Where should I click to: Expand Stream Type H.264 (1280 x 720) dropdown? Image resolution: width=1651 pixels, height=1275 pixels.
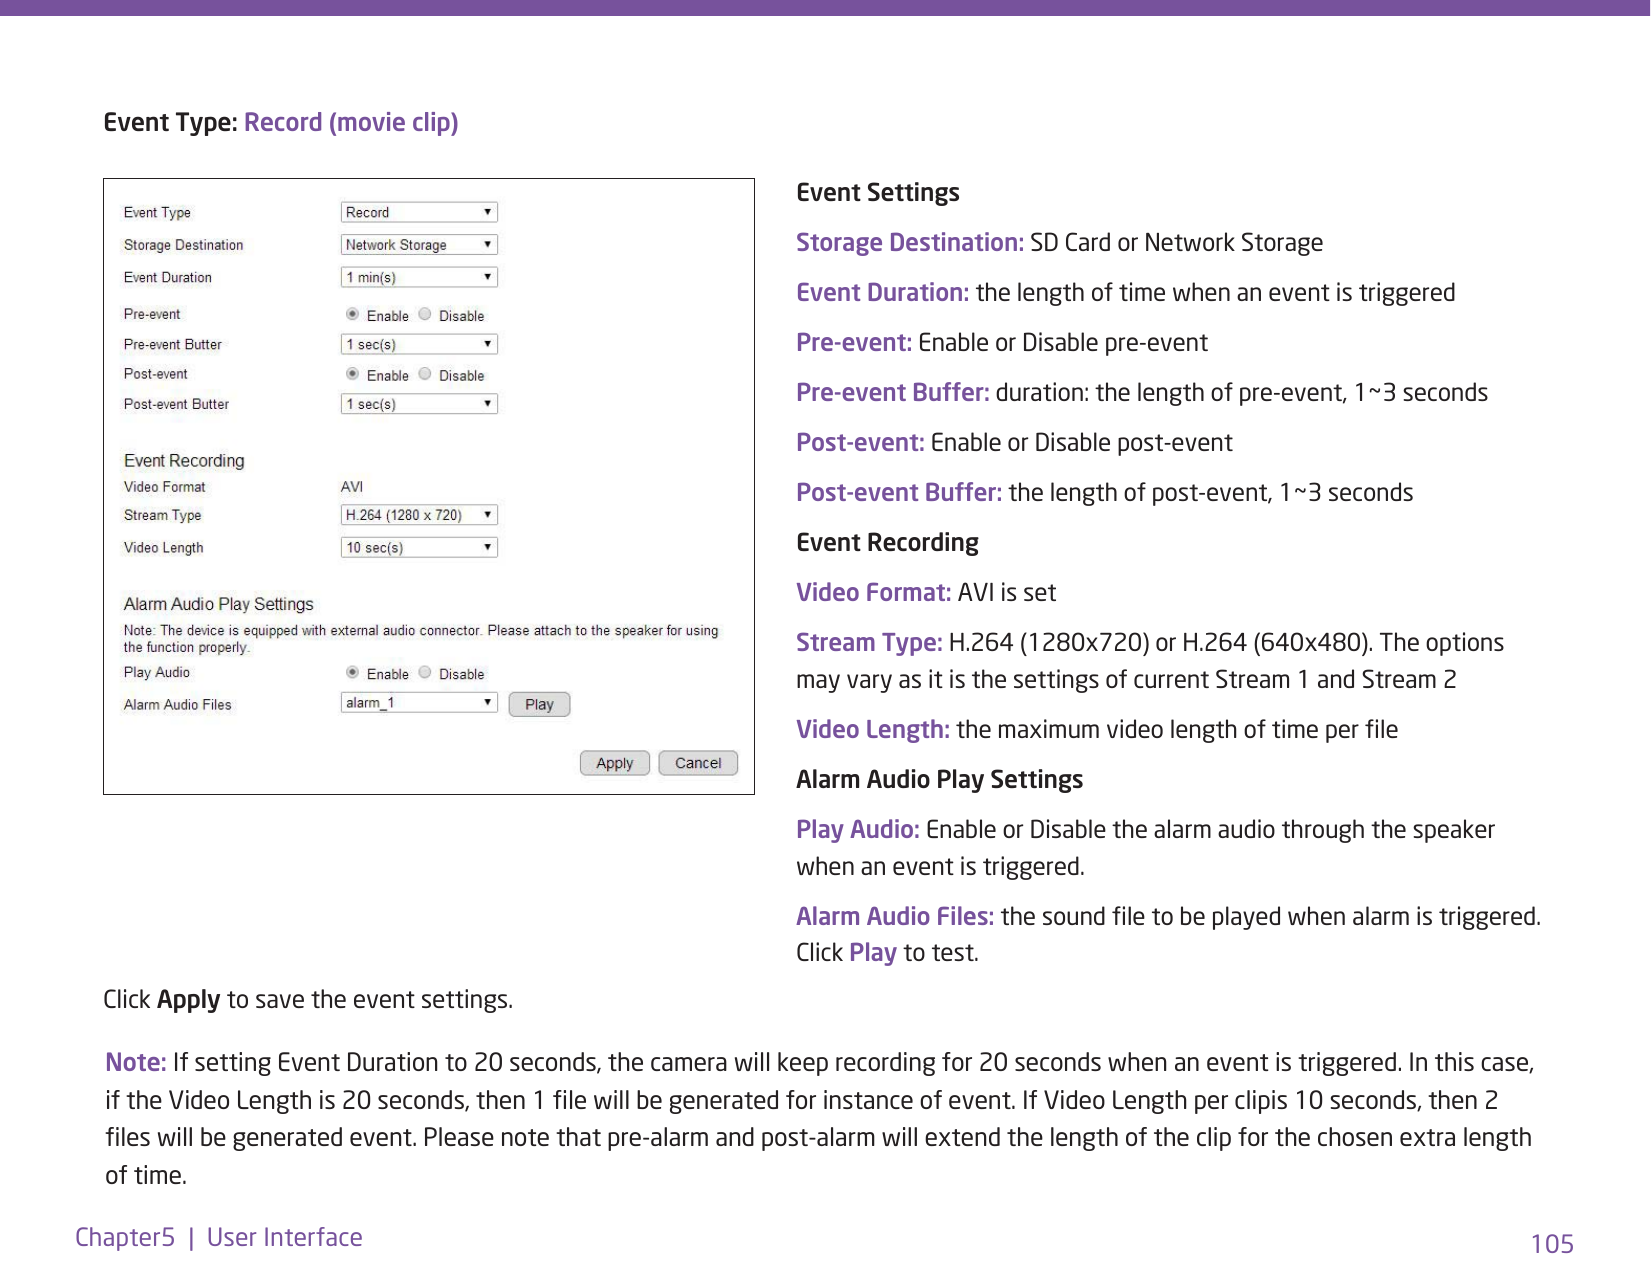(x=419, y=515)
